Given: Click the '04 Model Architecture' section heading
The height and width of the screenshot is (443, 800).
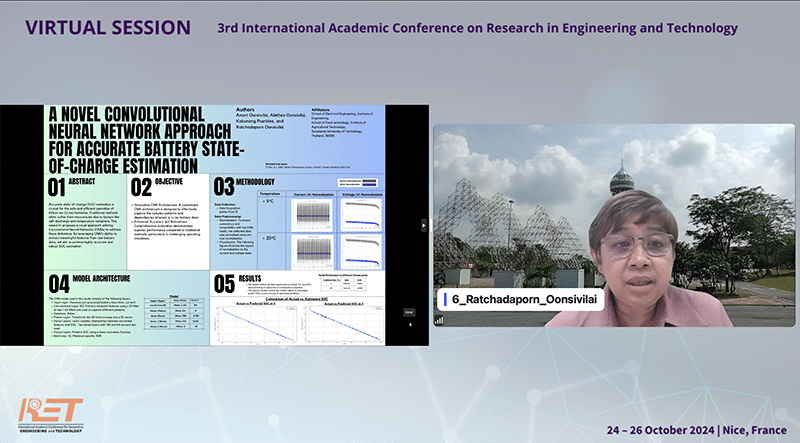Looking at the screenshot, I should 89,283.
